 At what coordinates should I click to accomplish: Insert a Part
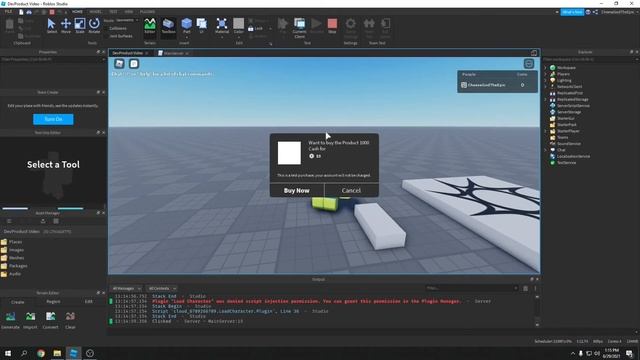pos(187,26)
